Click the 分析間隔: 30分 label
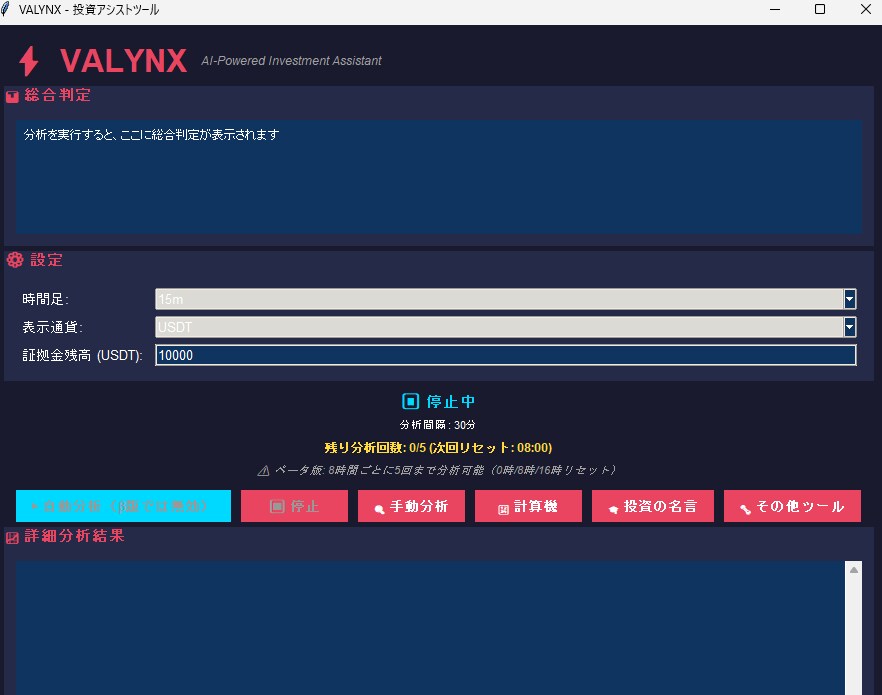This screenshot has width=882, height=695. click(x=438, y=425)
